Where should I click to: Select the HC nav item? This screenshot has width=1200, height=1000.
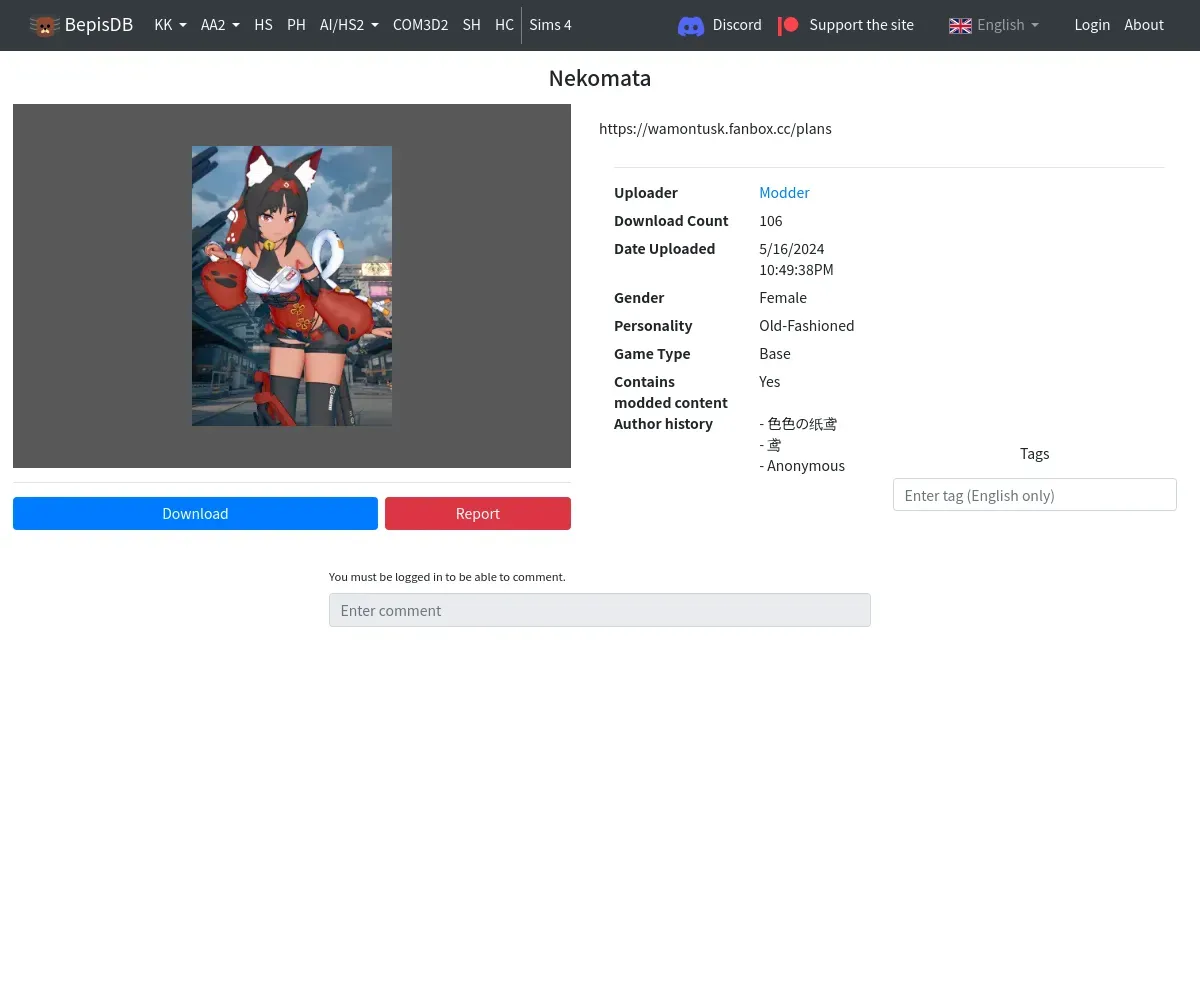point(504,25)
